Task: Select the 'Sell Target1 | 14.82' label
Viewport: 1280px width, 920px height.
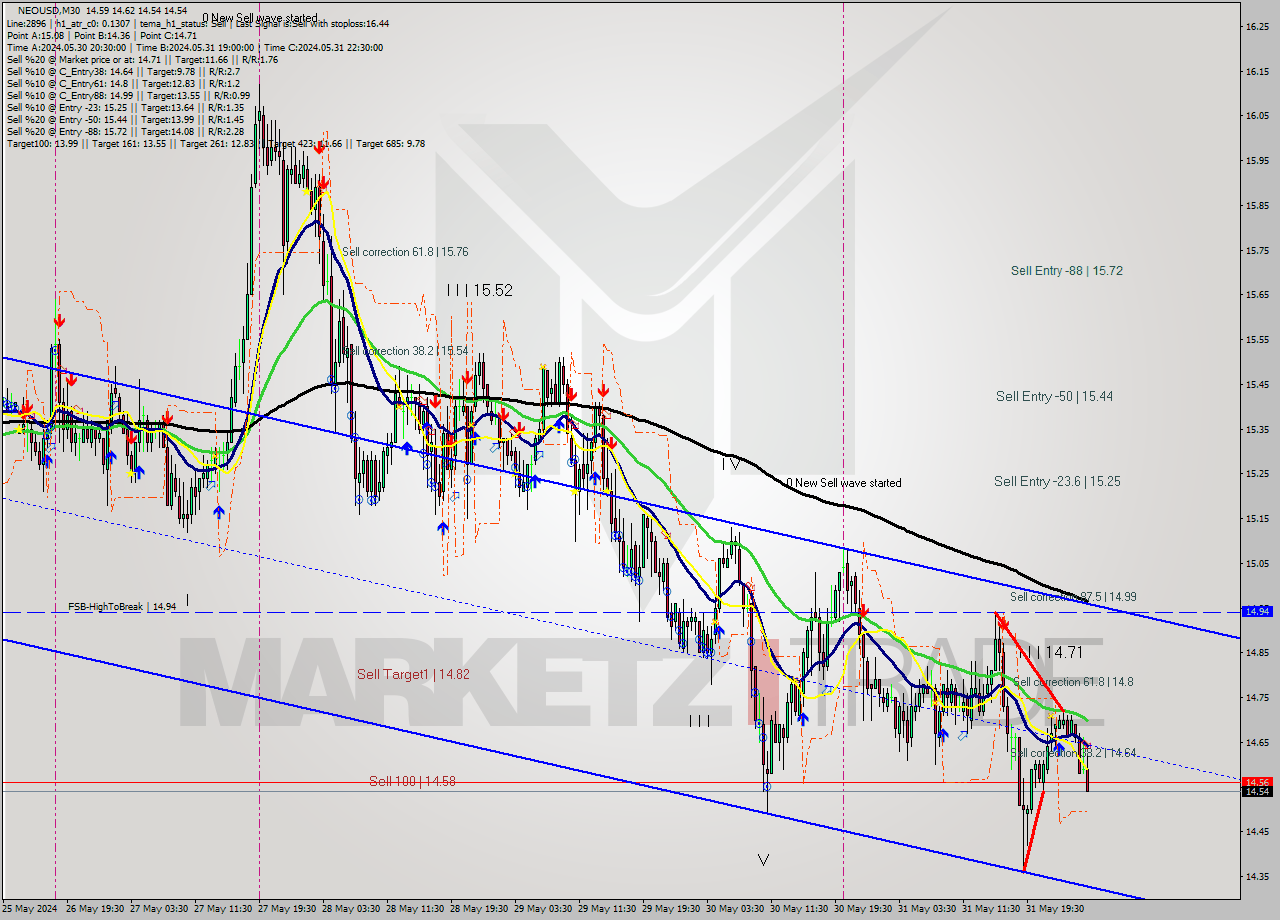Action: click(413, 675)
